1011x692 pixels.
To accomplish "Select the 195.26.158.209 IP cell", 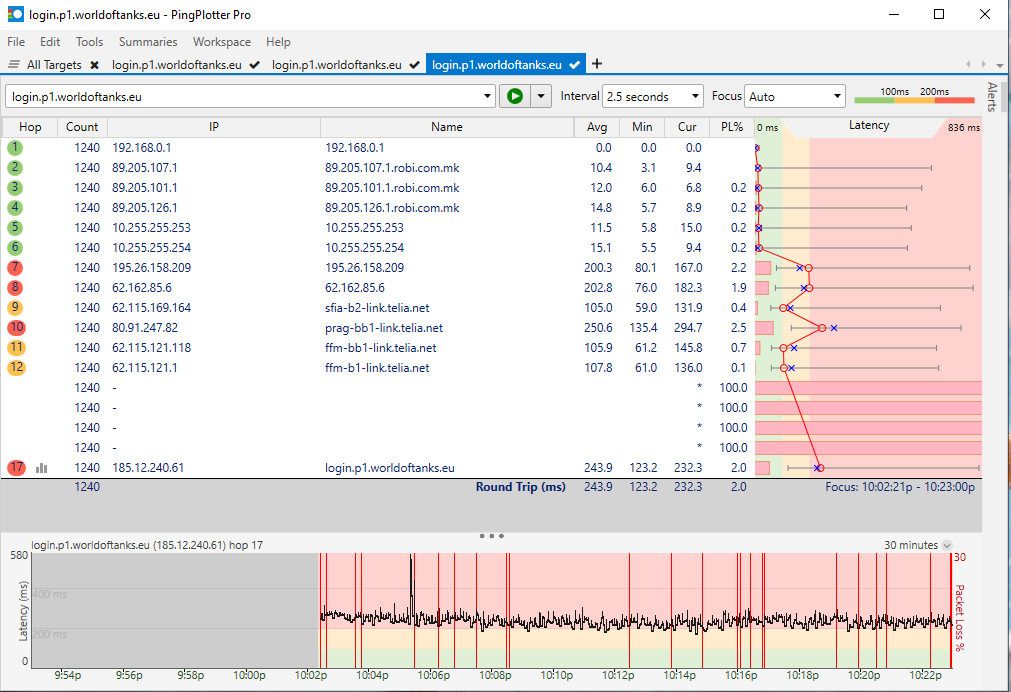I will [x=152, y=268].
